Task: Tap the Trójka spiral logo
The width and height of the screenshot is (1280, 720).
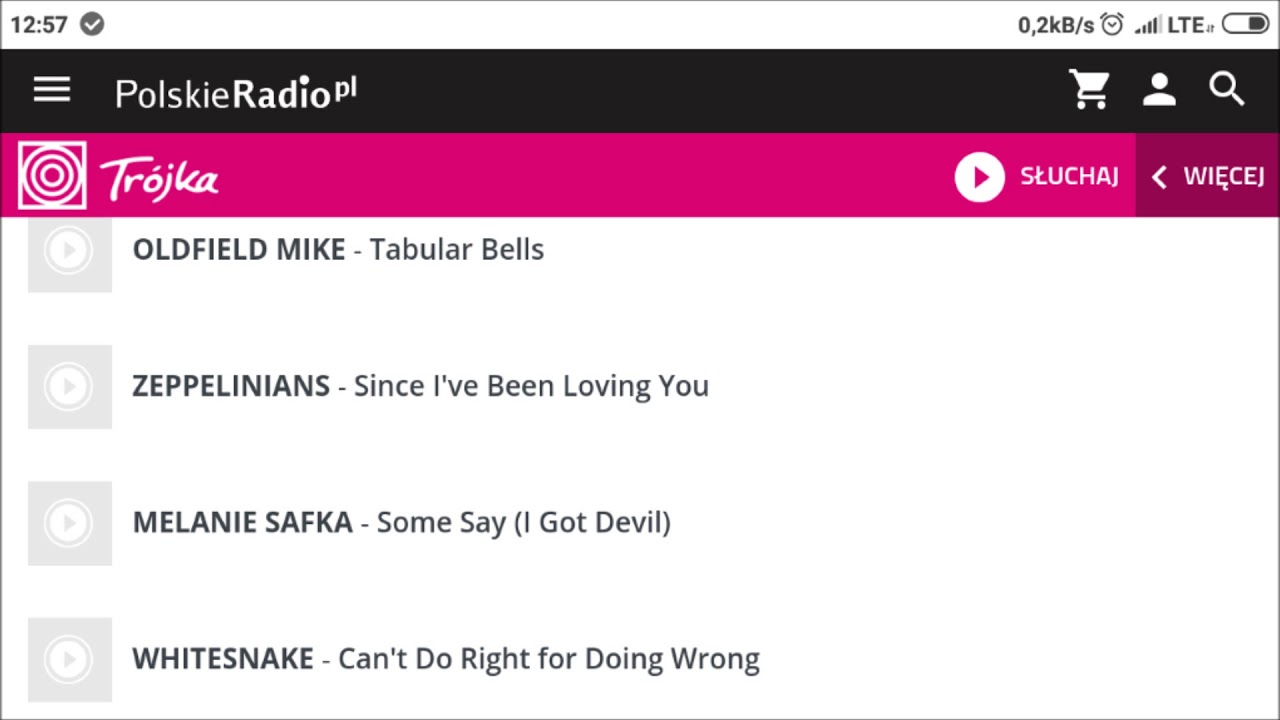Action: pos(52,176)
